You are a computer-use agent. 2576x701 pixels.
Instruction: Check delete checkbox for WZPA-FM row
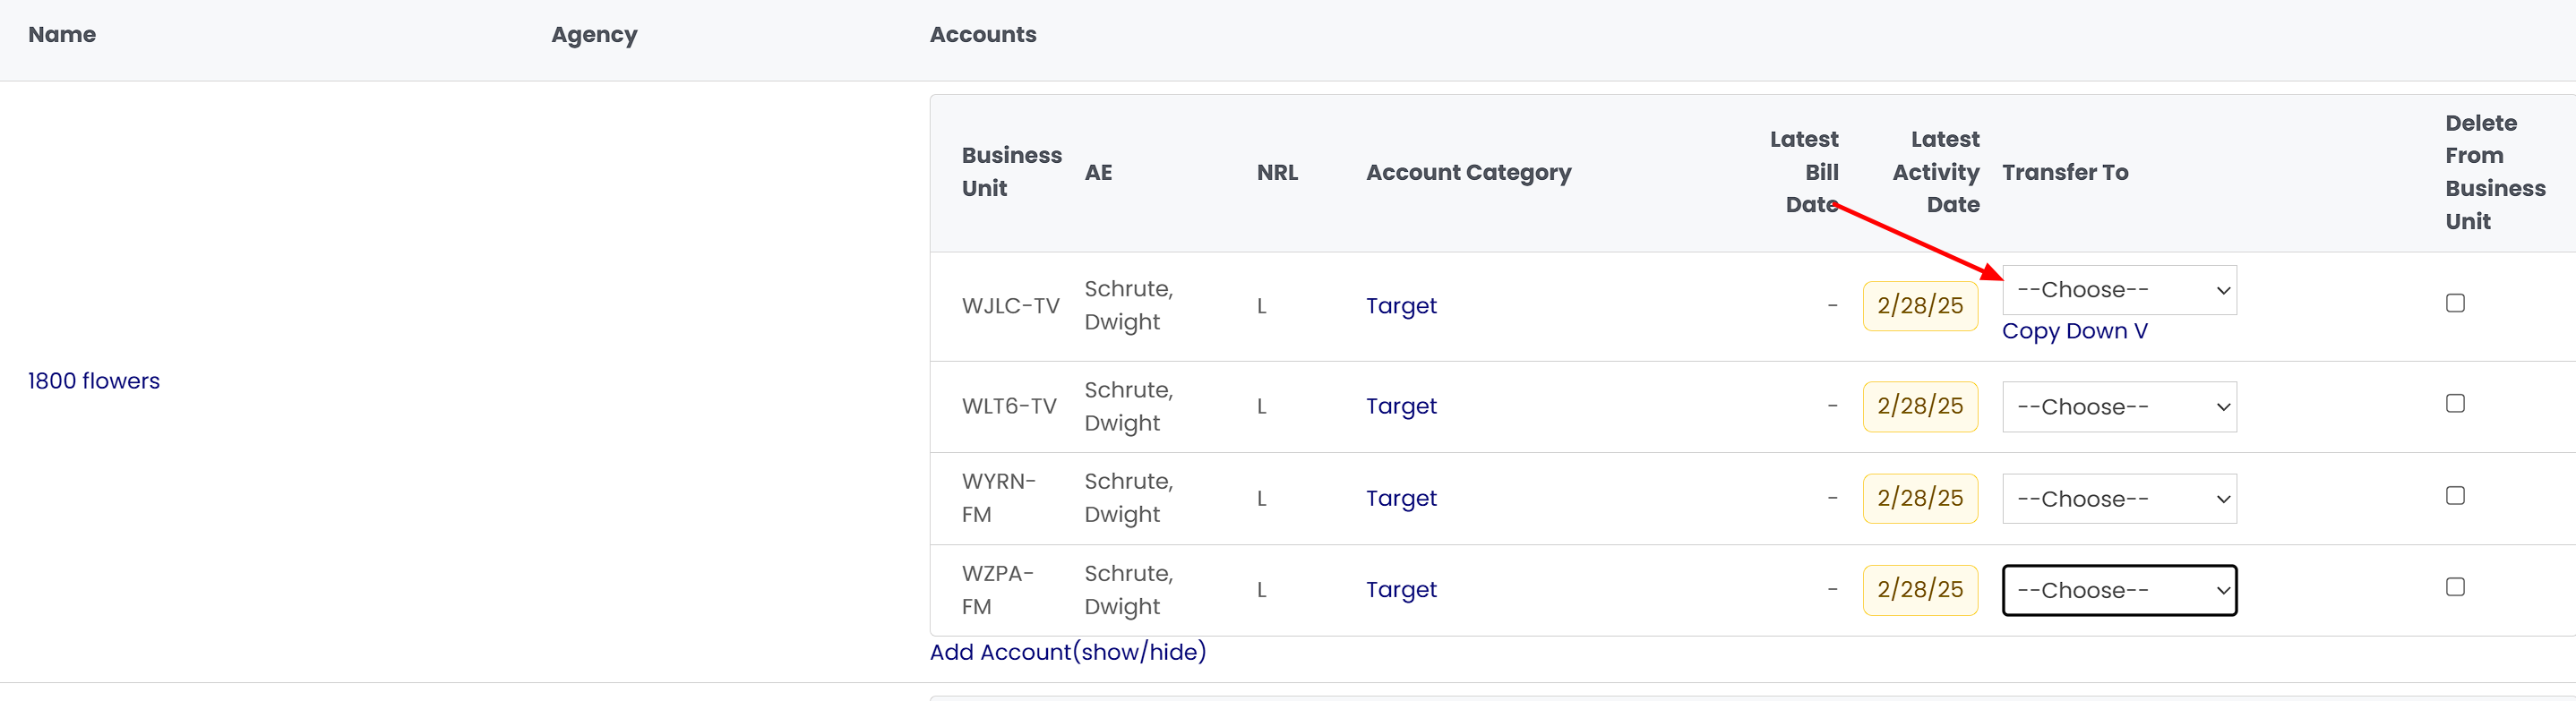click(2455, 587)
